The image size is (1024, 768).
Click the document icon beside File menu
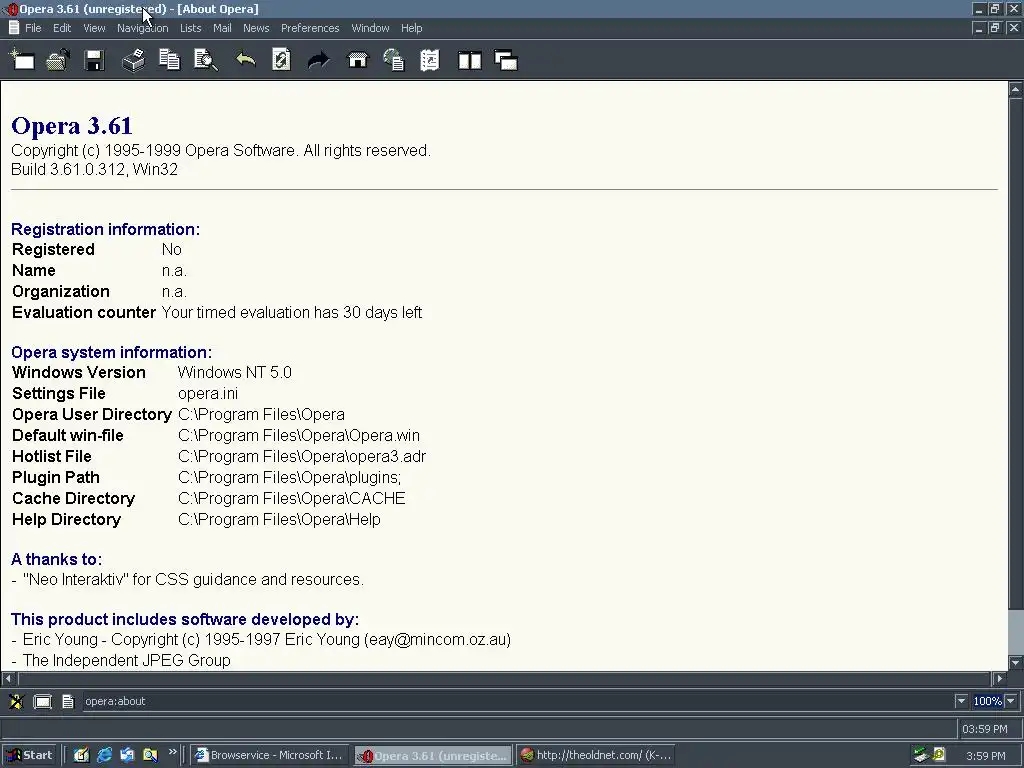pos(13,28)
